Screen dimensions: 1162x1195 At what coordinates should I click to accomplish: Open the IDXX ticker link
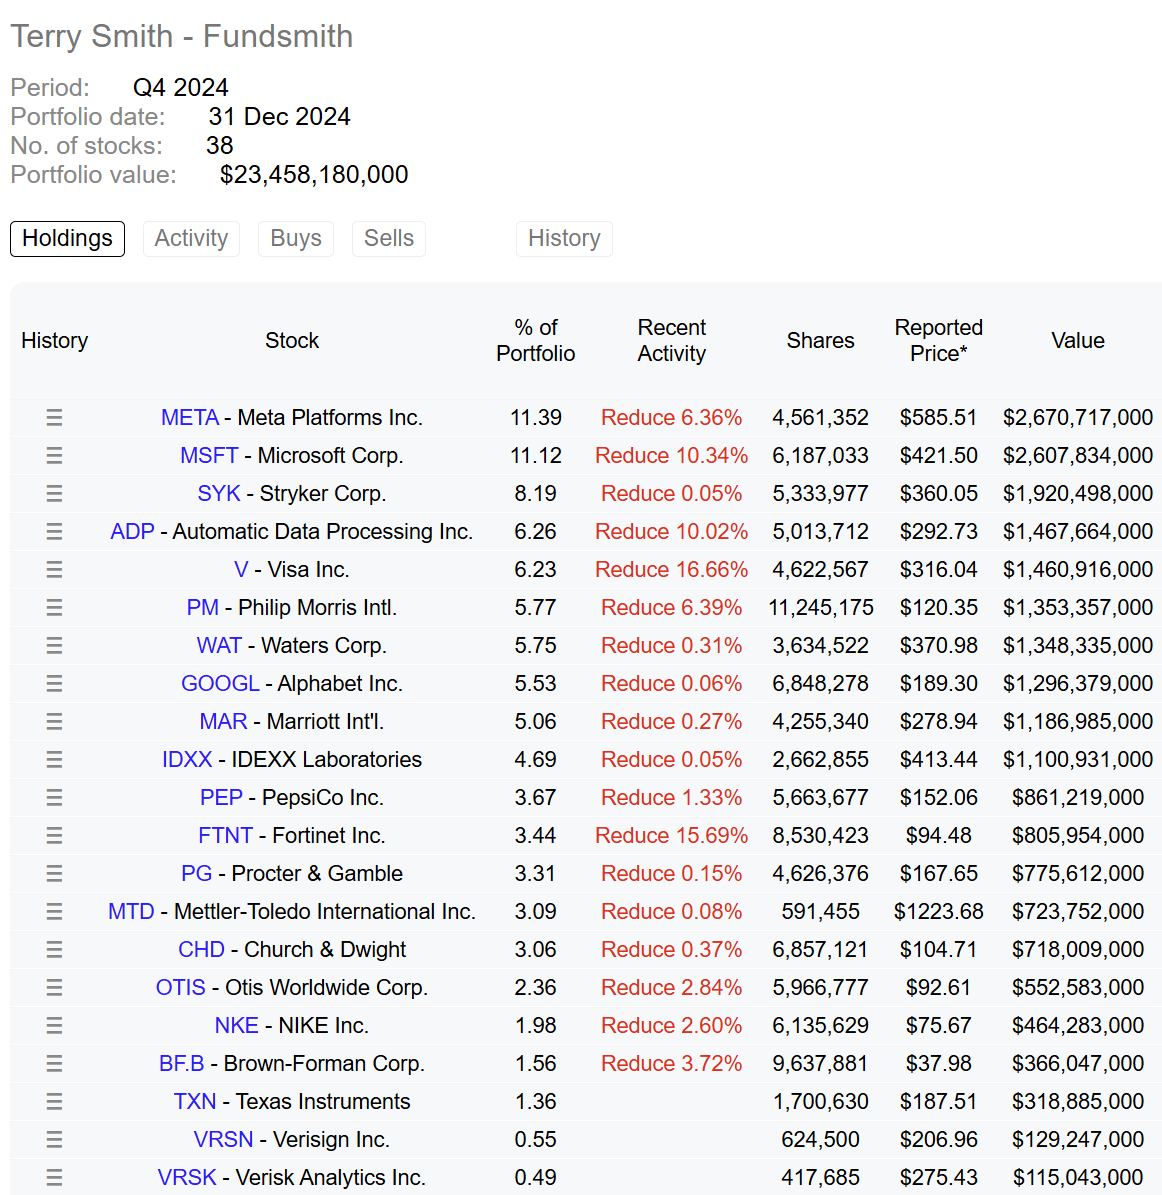[x=187, y=760]
